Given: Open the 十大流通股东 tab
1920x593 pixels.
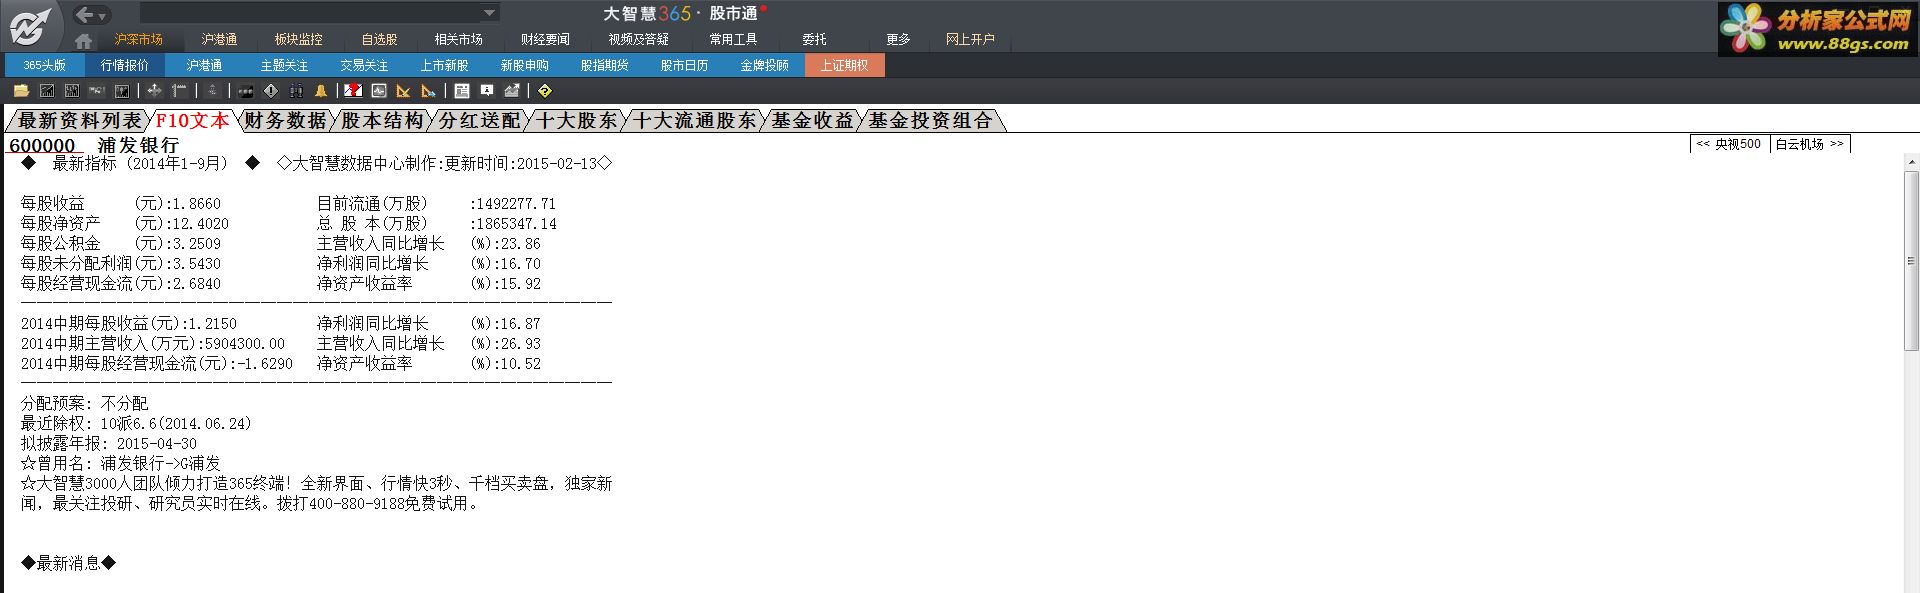Looking at the screenshot, I should point(695,121).
